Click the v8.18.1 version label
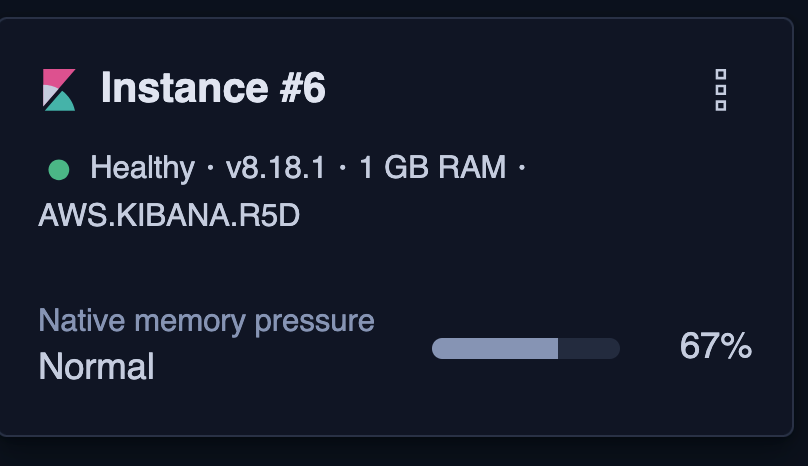 click(276, 168)
